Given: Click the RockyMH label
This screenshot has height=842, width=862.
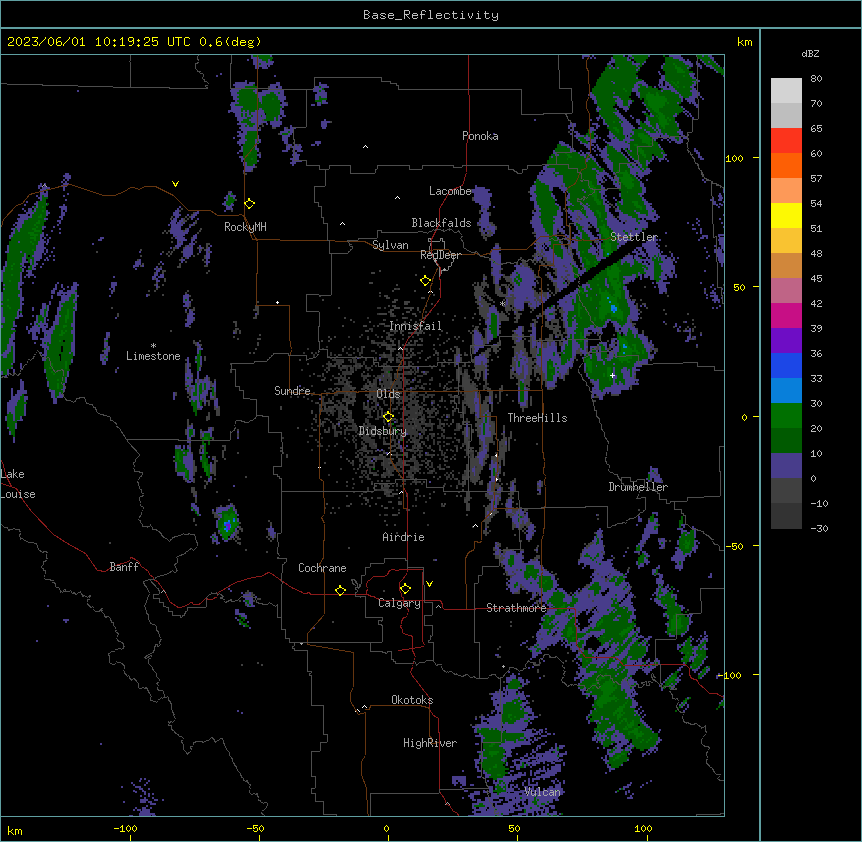Looking at the screenshot, I should point(245,227).
